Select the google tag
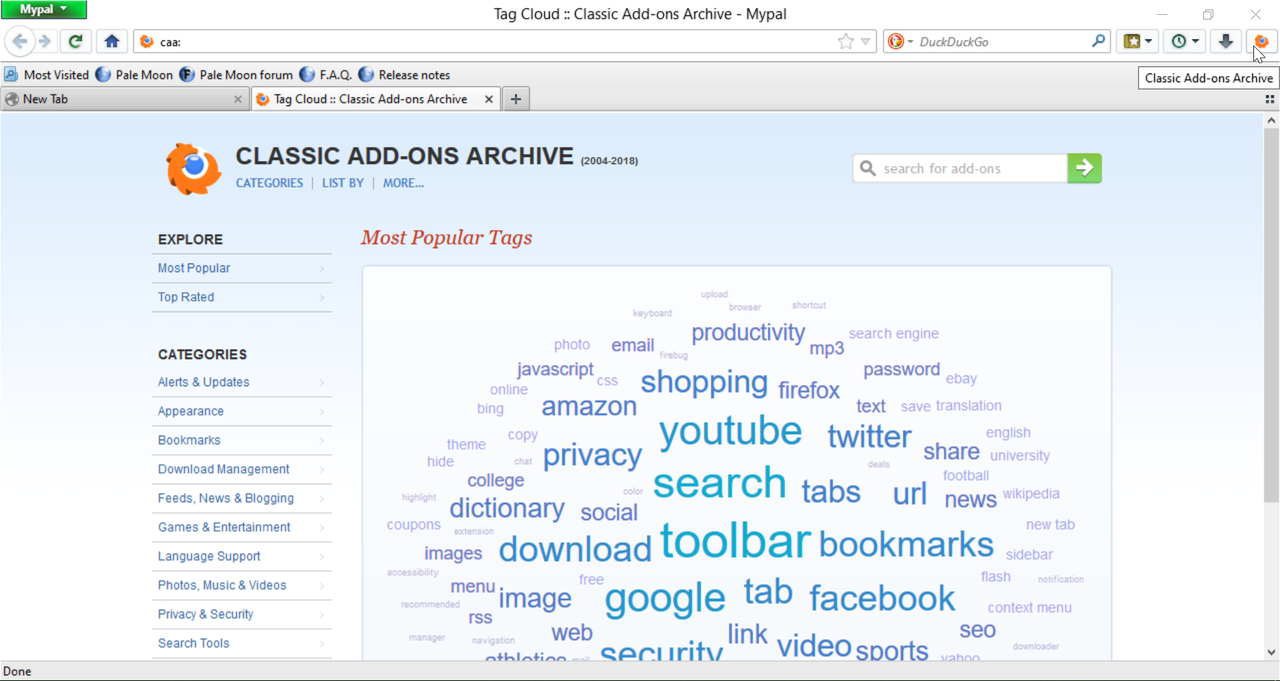 [x=665, y=599]
